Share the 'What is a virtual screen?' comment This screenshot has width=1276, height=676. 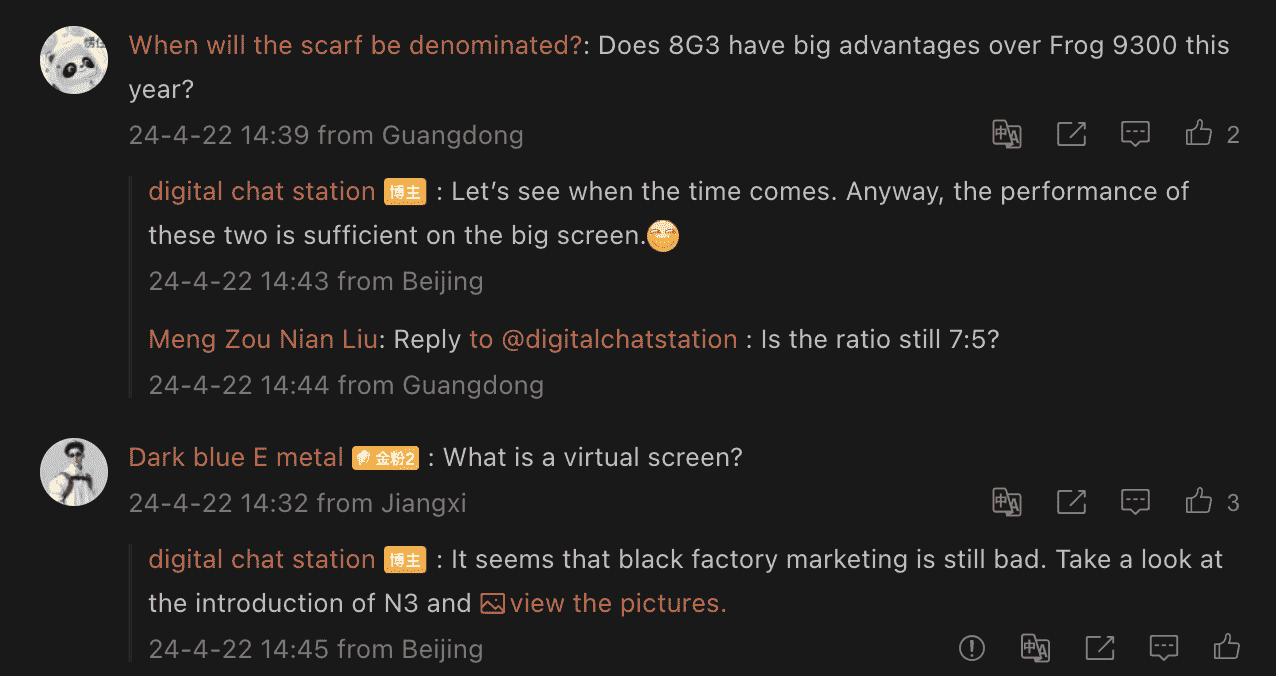[1071, 502]
